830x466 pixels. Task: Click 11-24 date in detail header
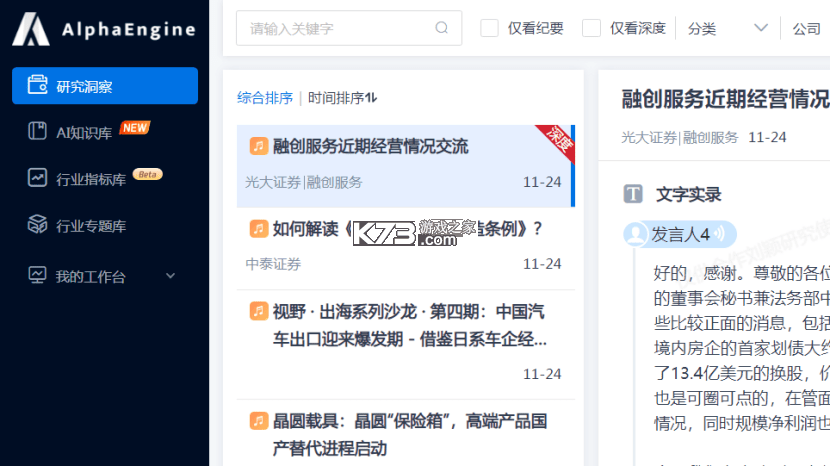pos(767,138)
